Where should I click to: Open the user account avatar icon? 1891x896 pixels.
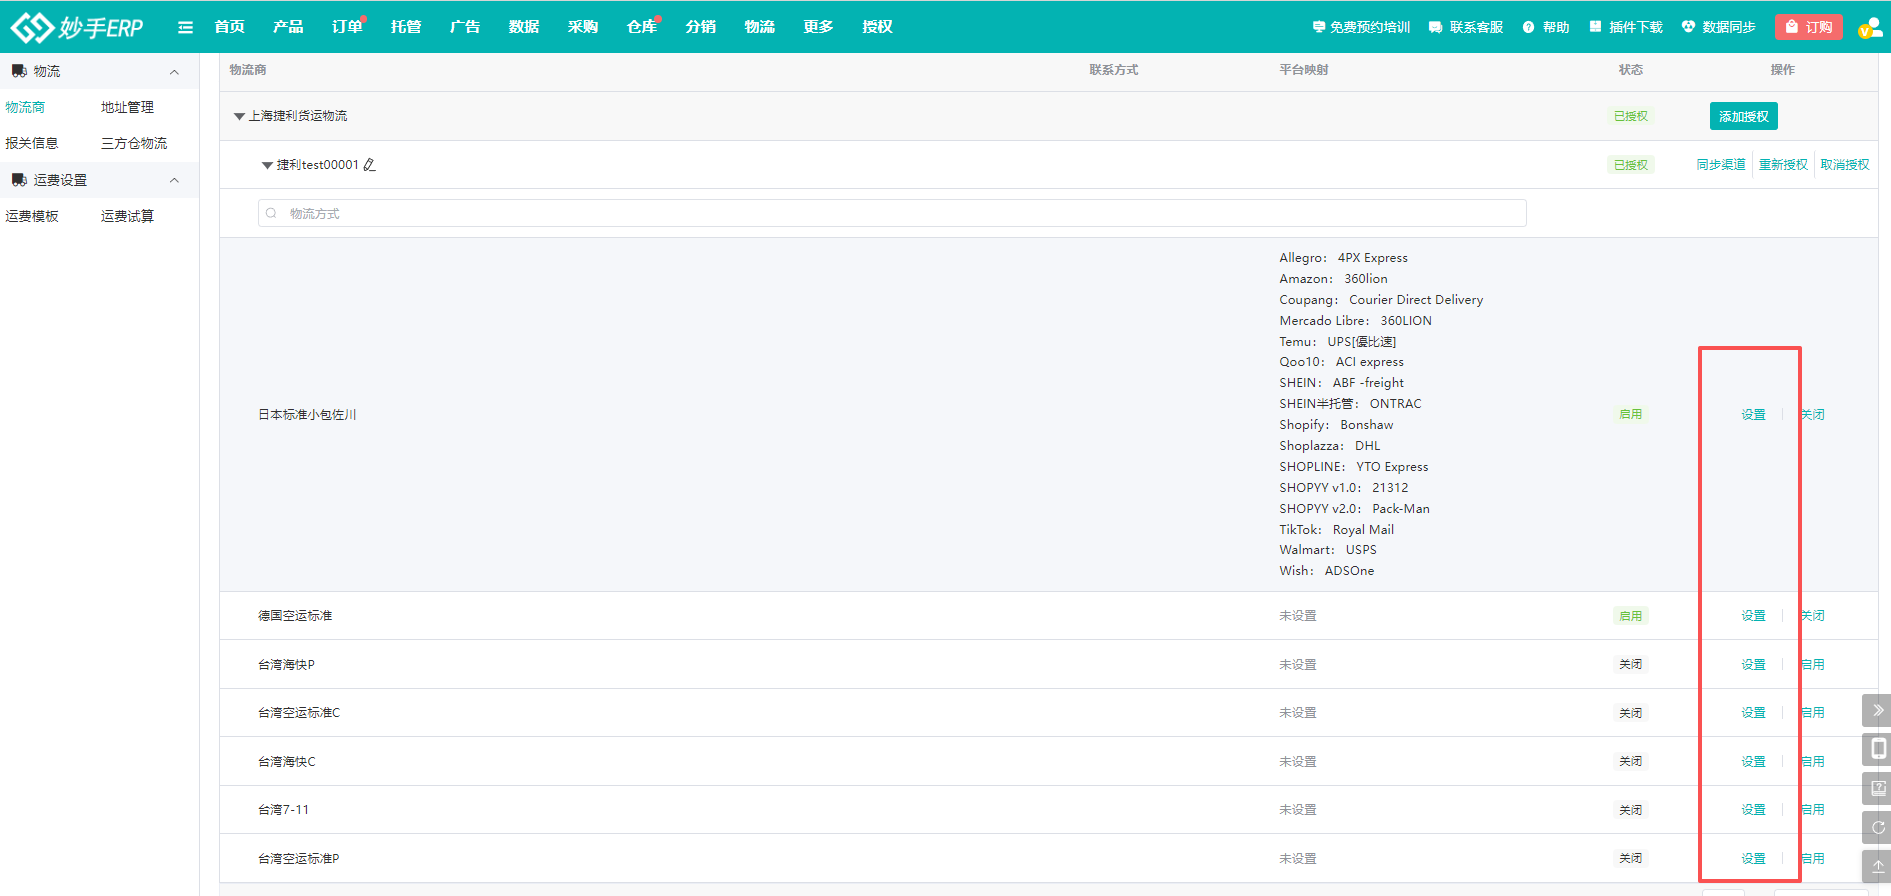pos(1869,28)
